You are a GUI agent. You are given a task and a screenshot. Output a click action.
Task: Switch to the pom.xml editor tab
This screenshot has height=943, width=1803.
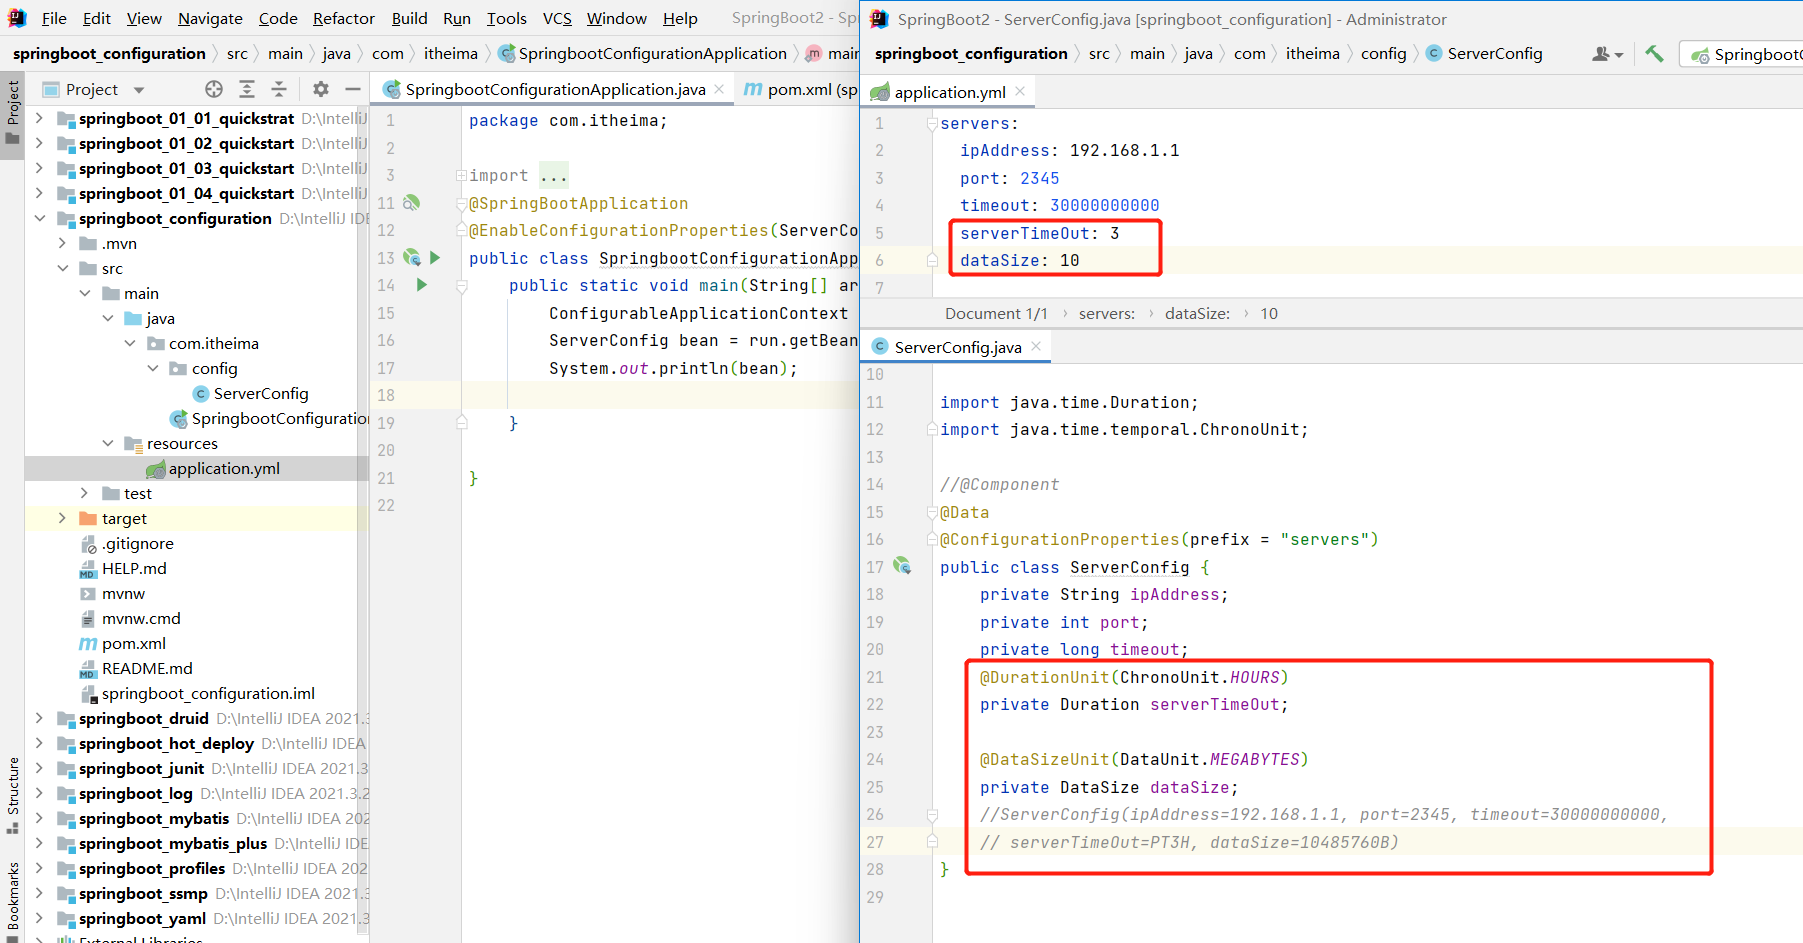point(800,89)
